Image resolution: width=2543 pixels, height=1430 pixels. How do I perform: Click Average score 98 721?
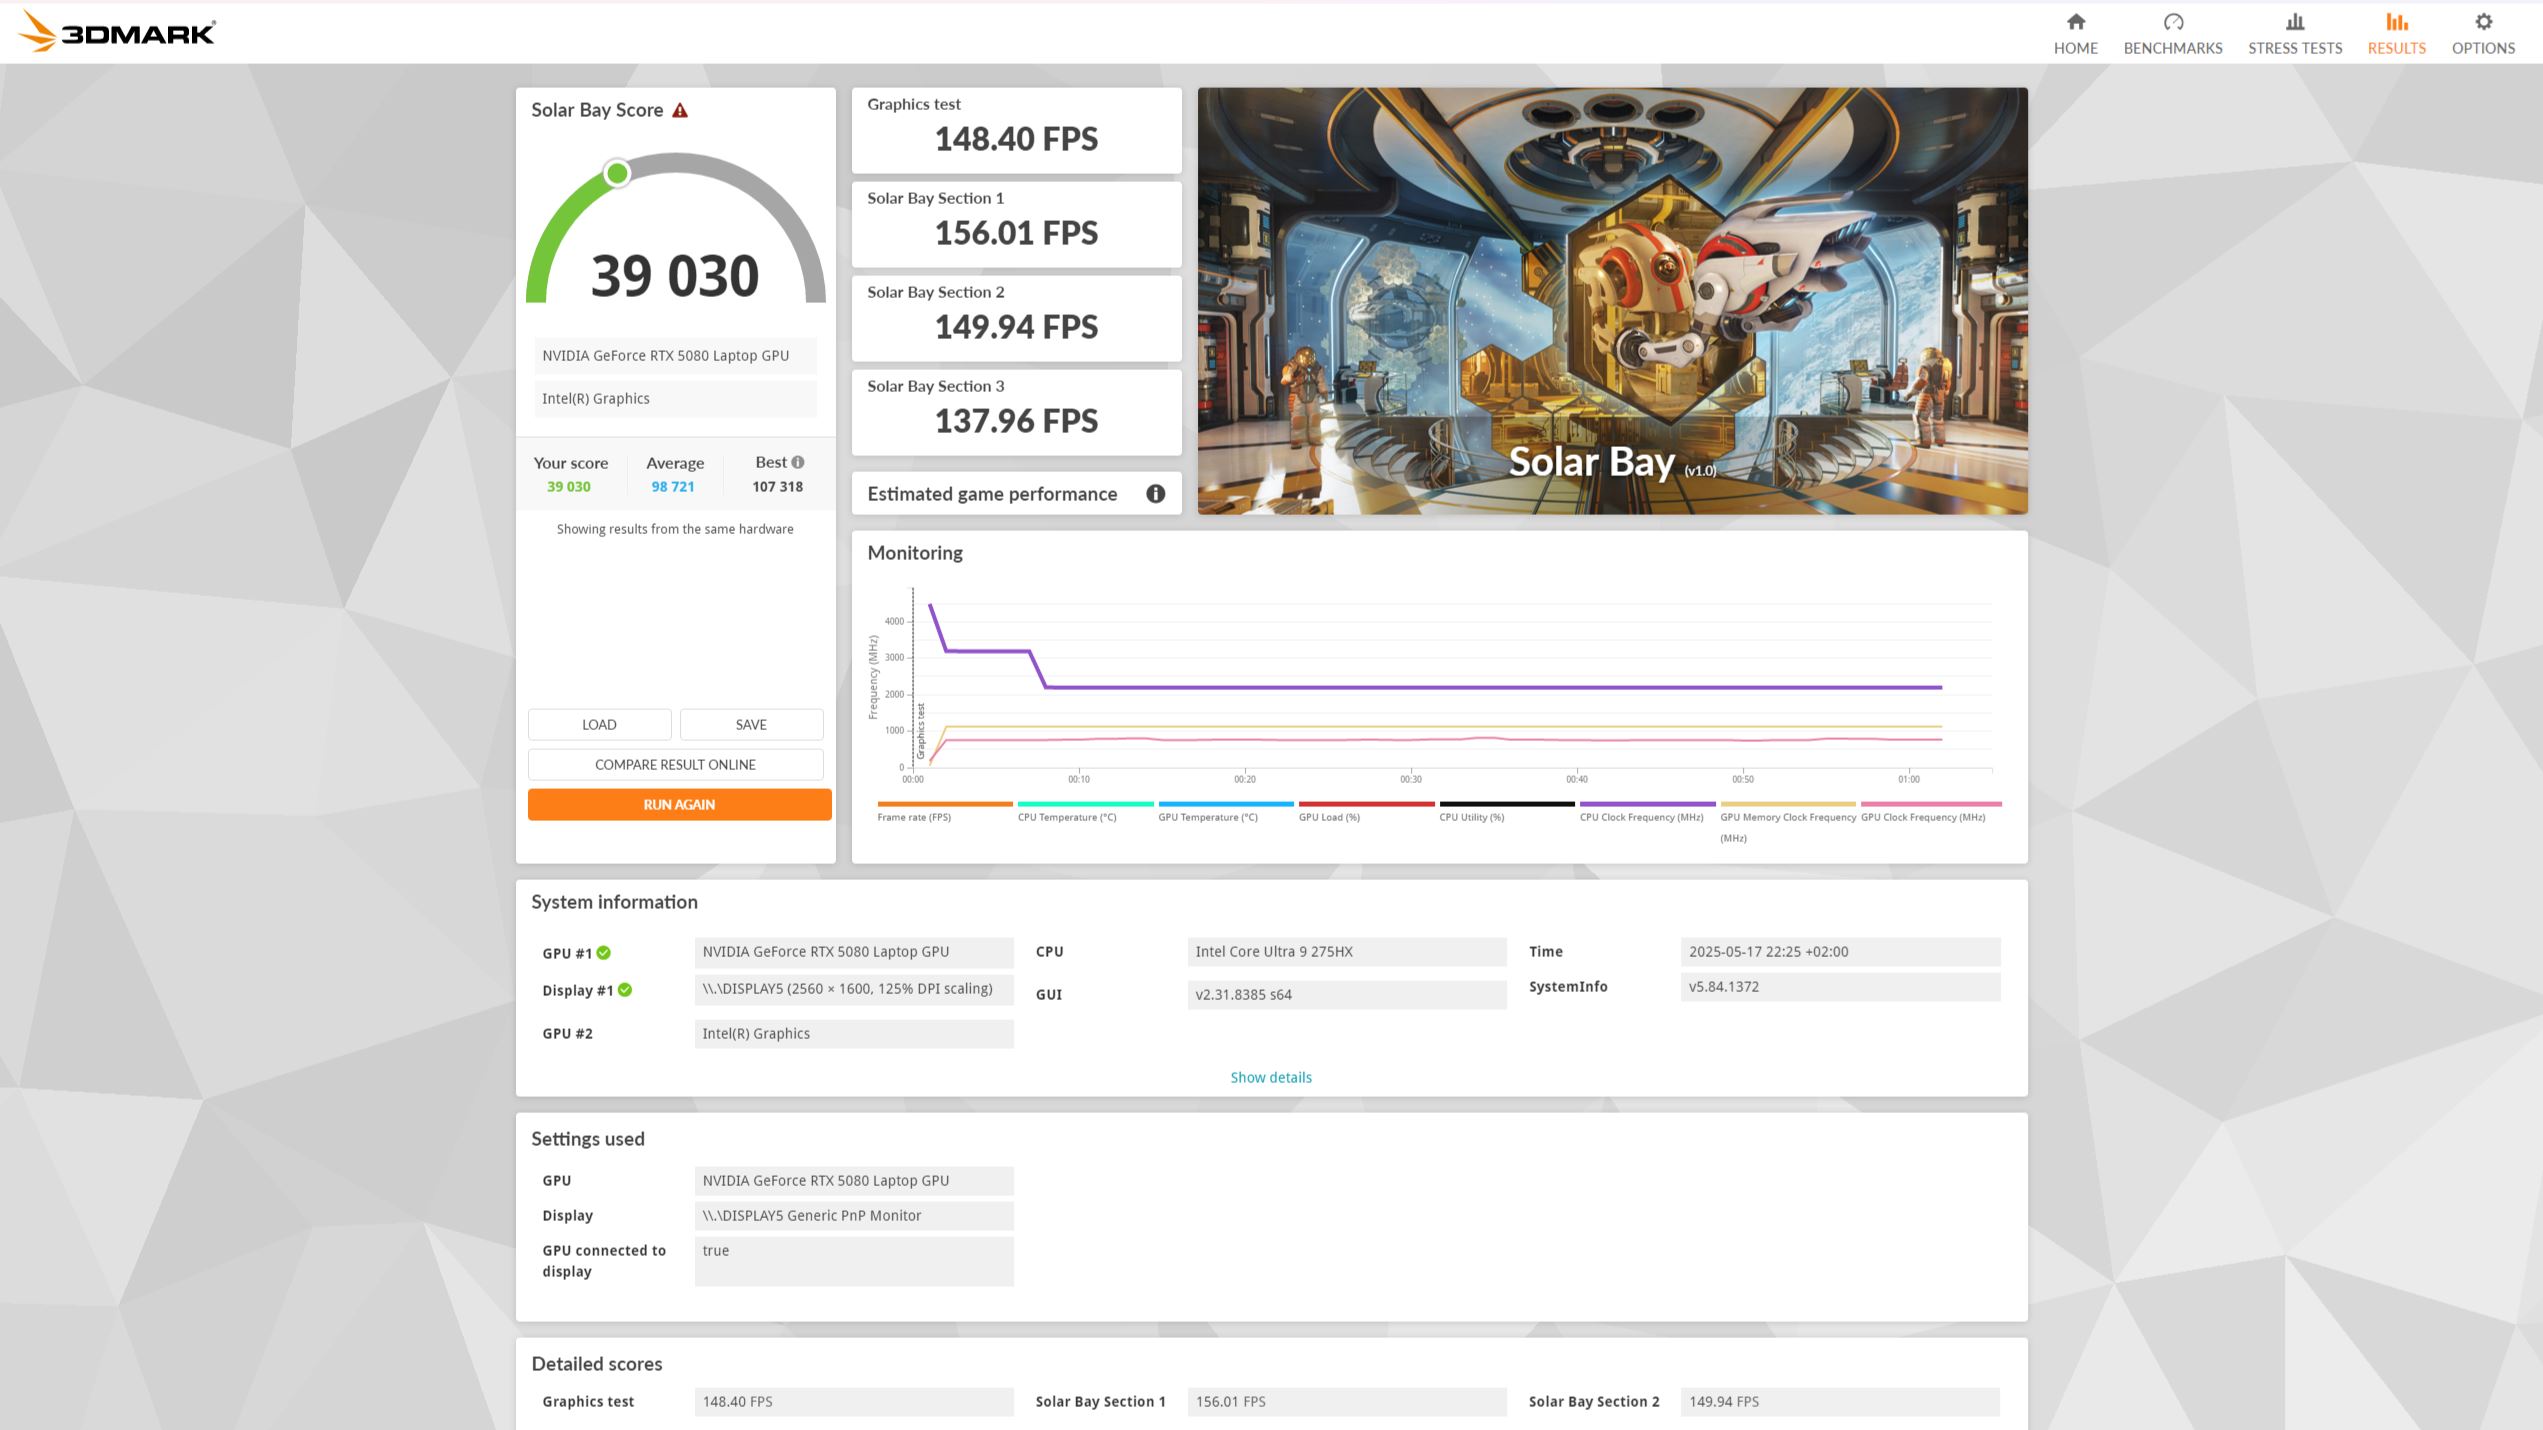coord(673,487)
